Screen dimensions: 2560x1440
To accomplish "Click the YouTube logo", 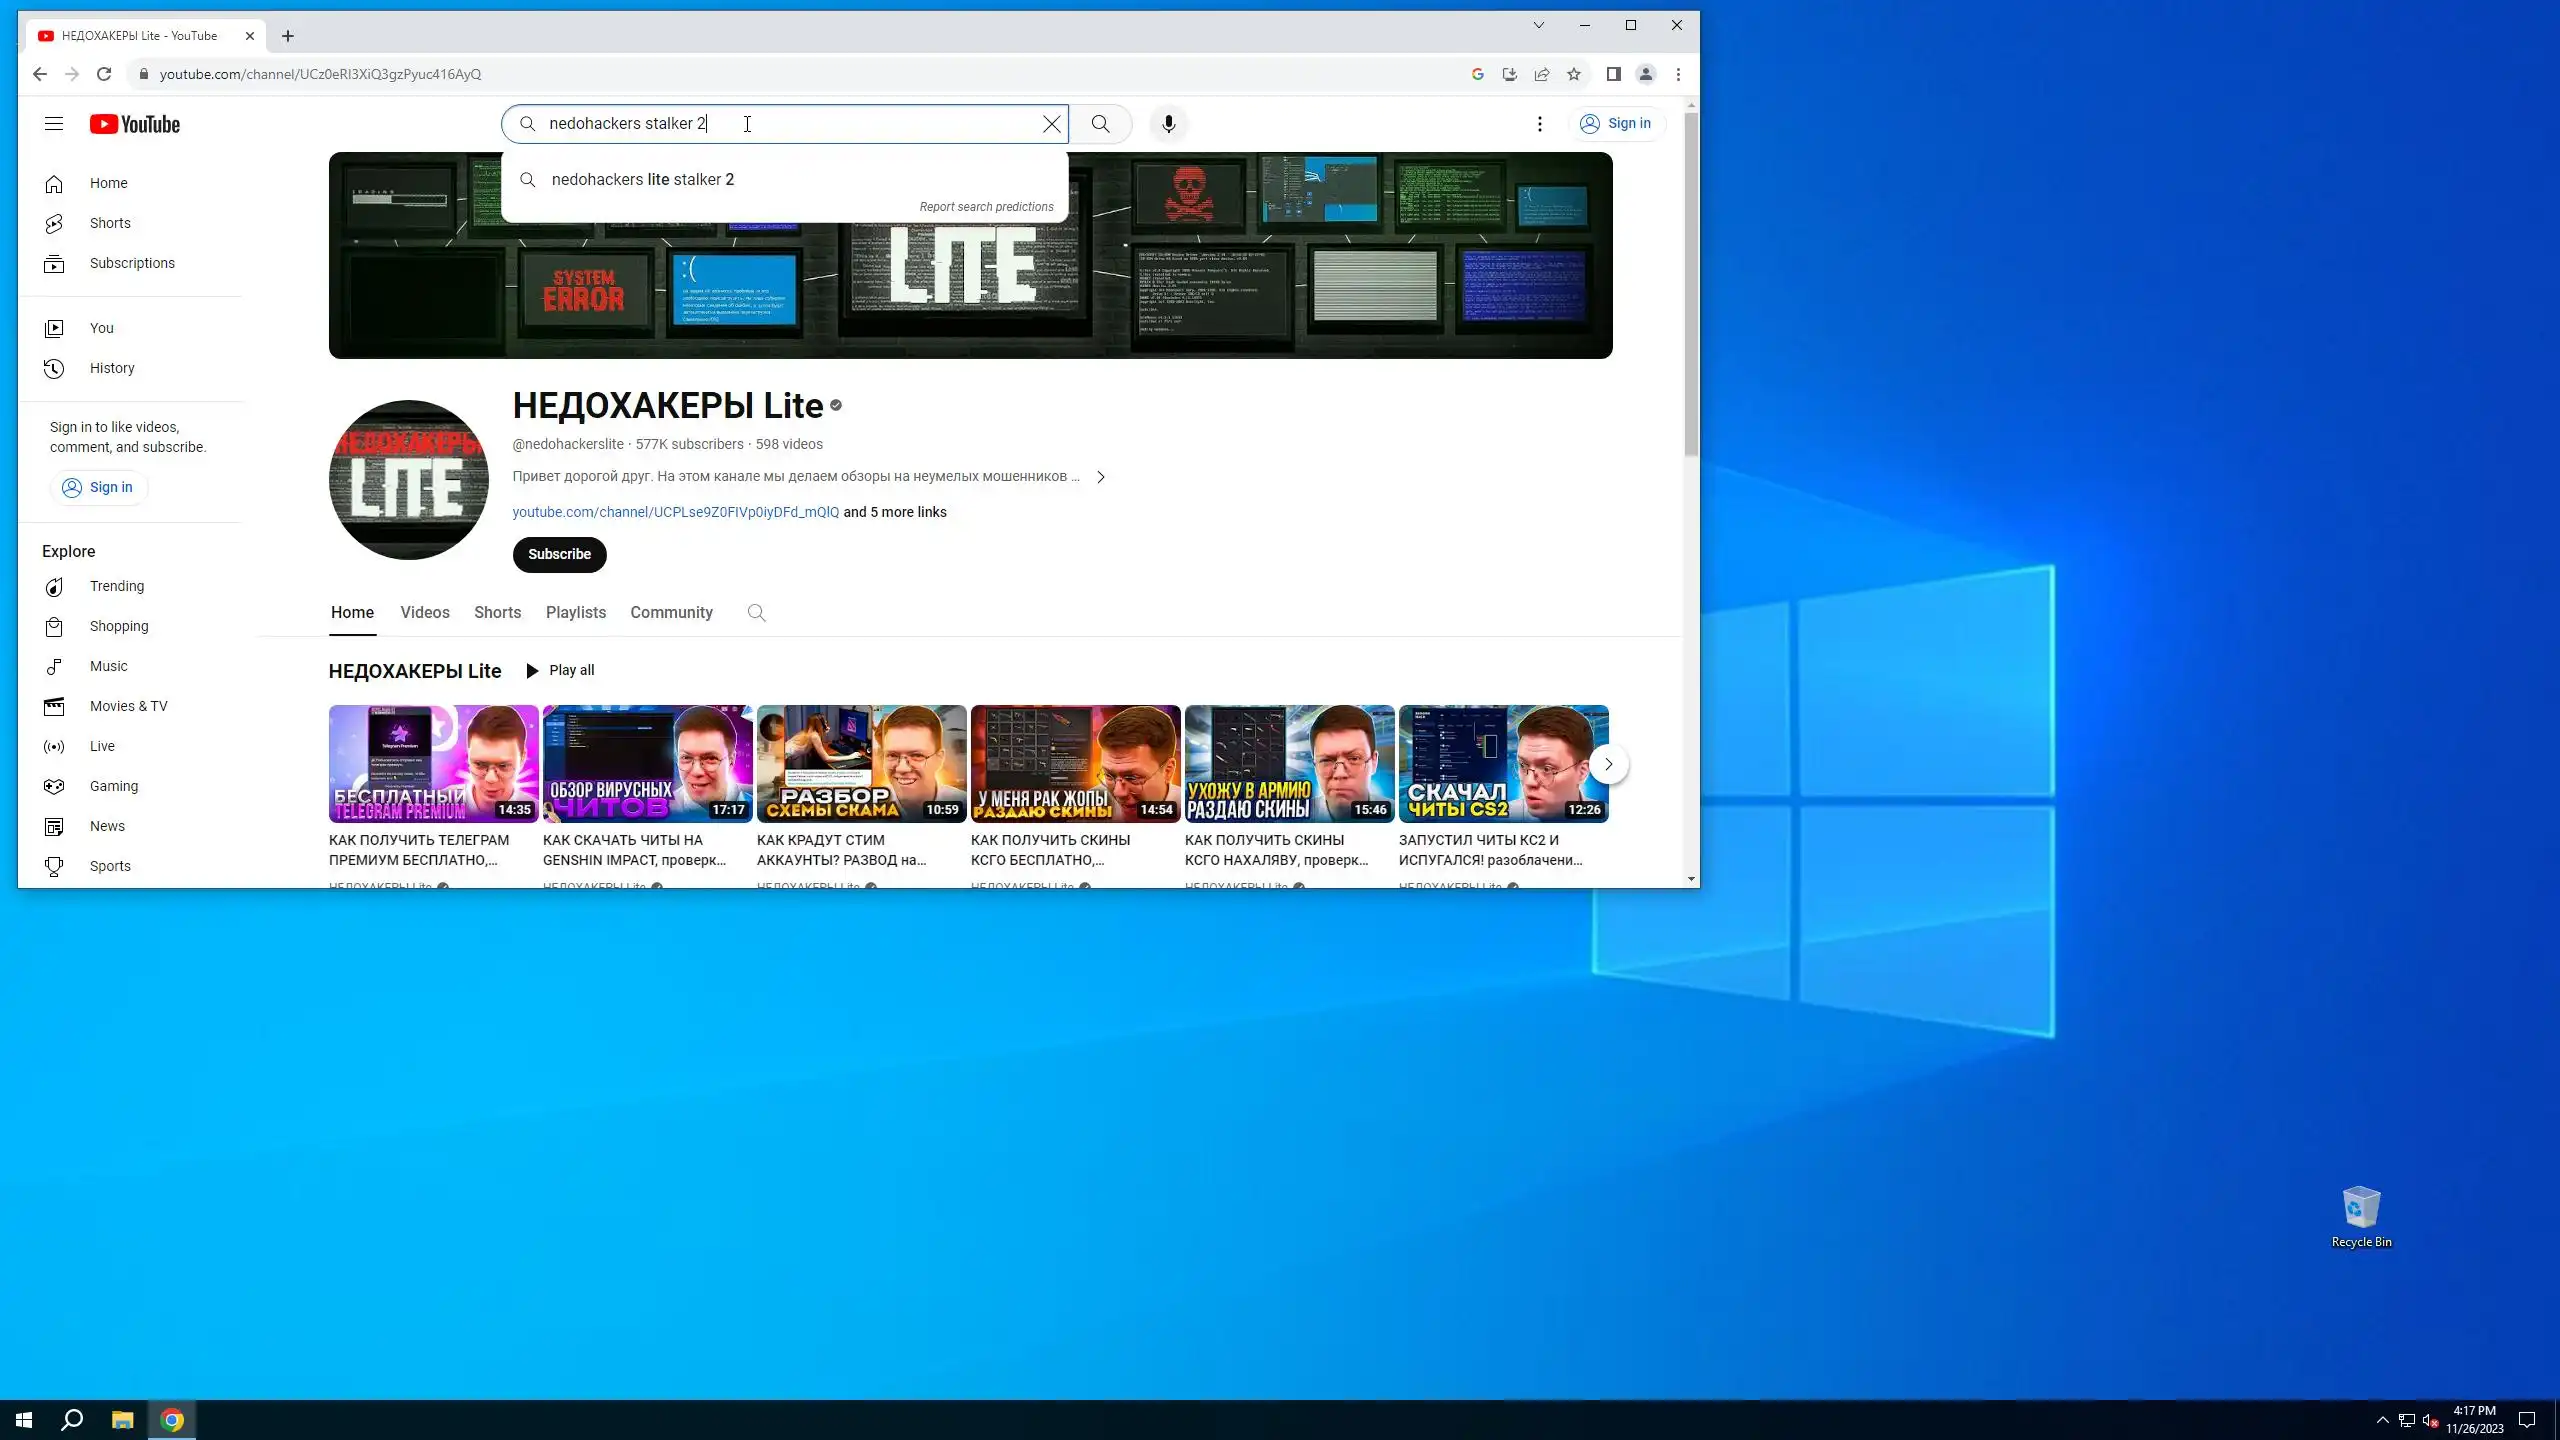I will [135, 124].
